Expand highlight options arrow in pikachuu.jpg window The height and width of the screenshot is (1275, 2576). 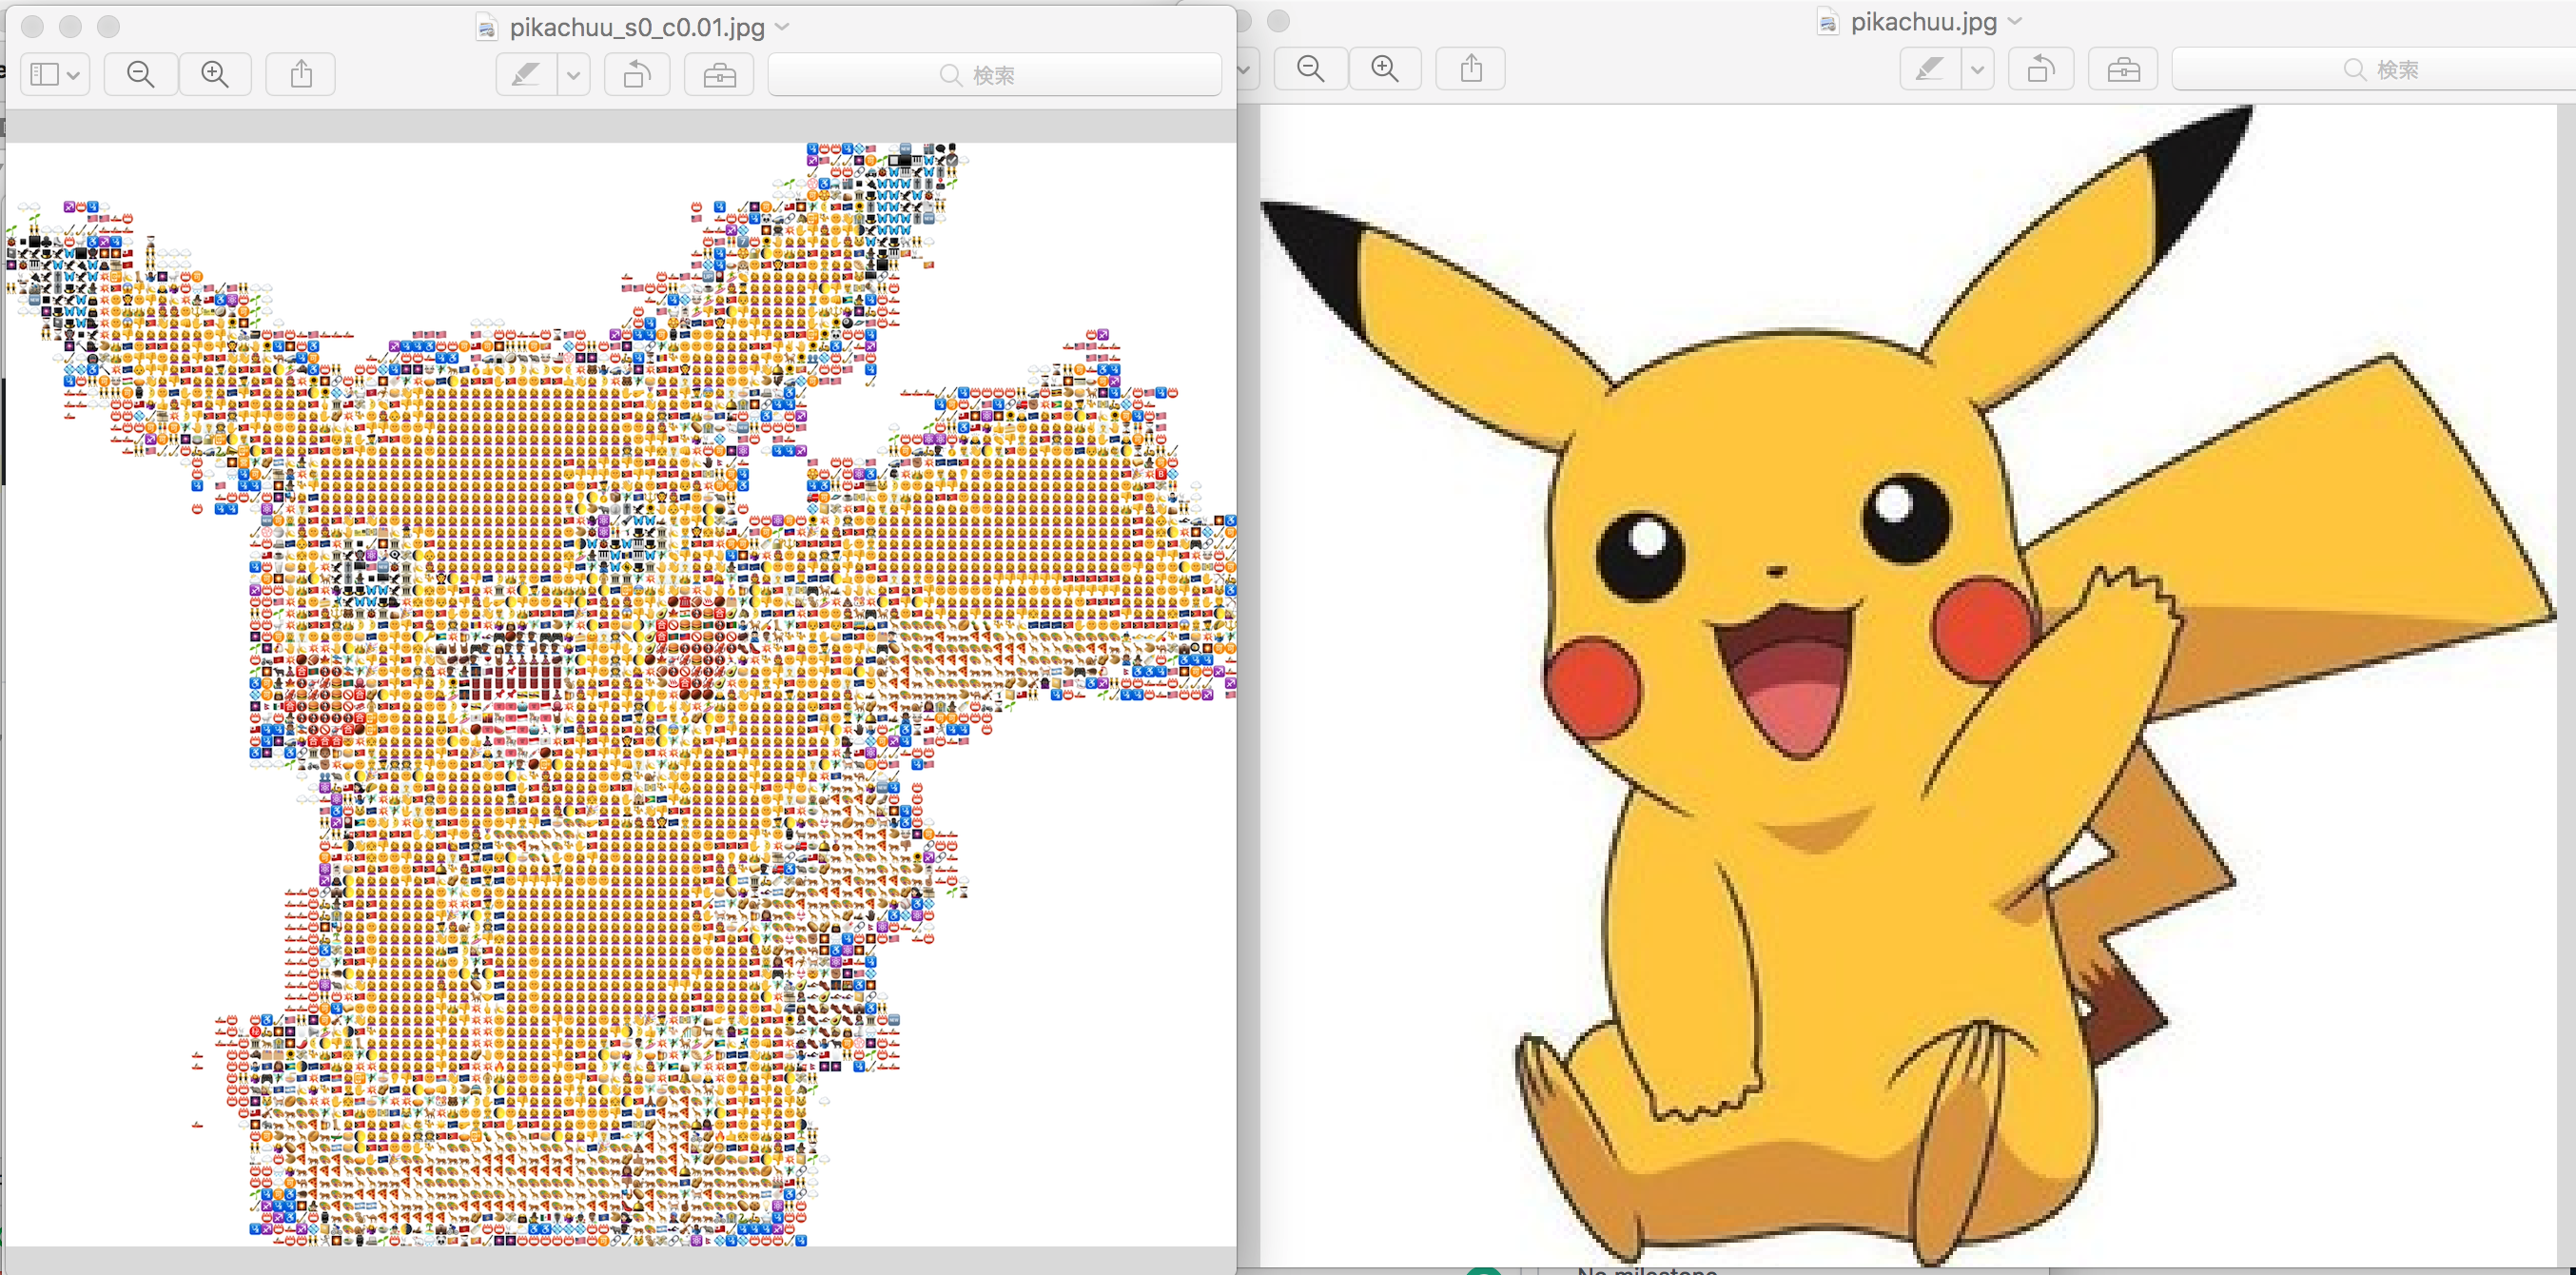point(1977,68)
